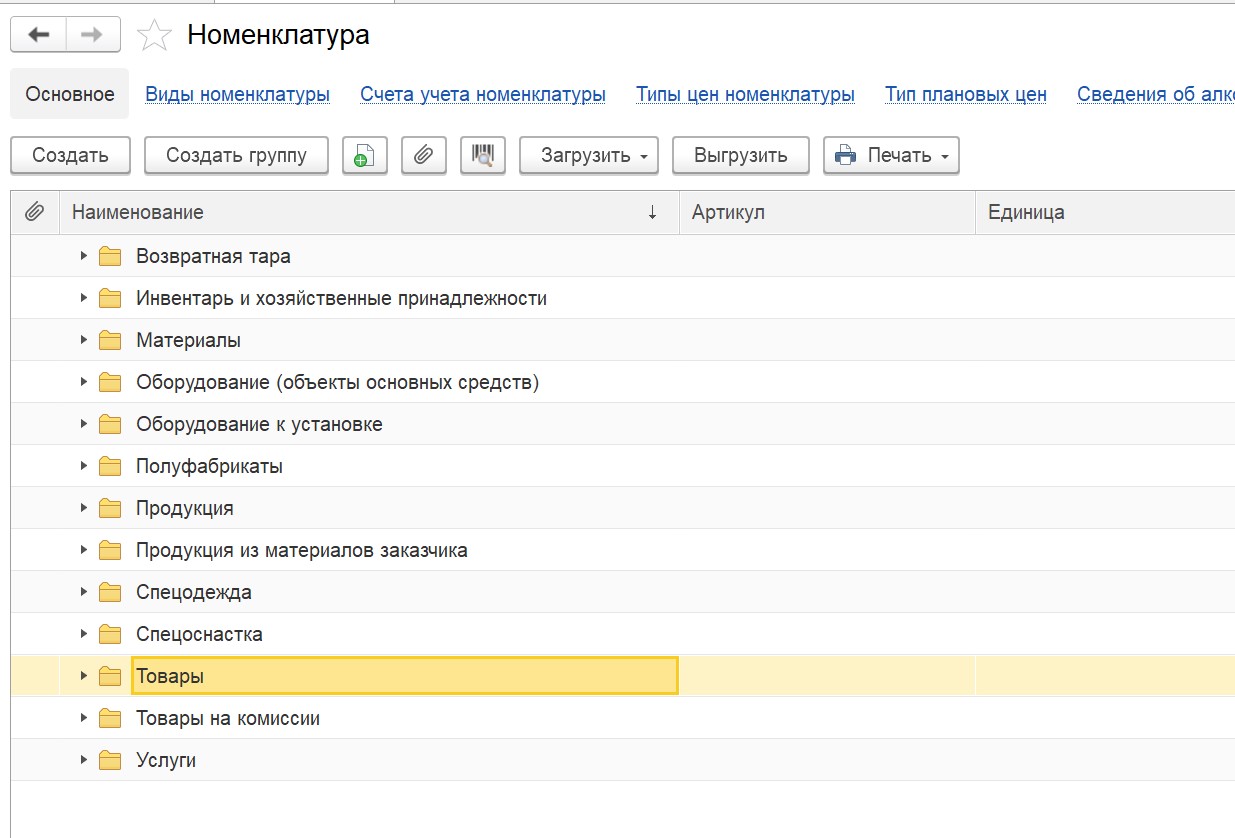
Task: Select Оборудование к установке row text
Action: [259, 424]
